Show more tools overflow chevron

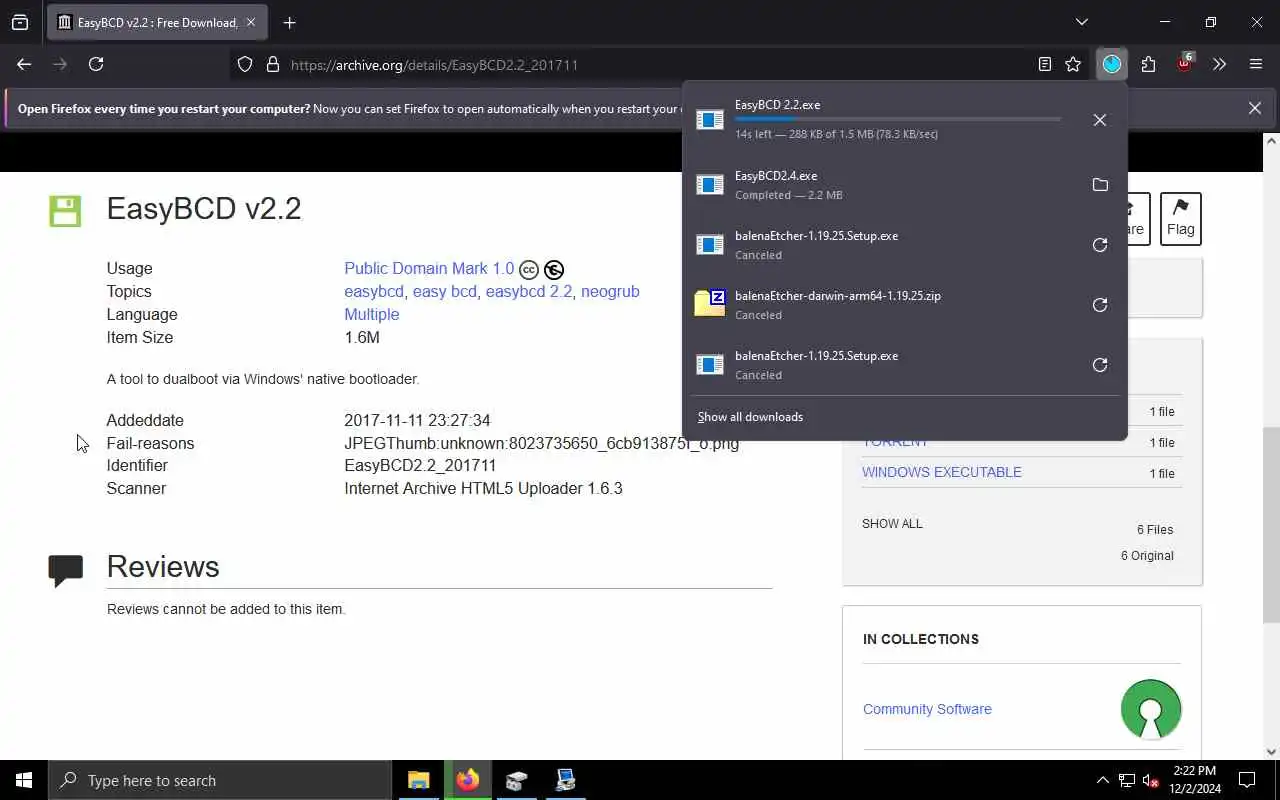point(1219,64)
